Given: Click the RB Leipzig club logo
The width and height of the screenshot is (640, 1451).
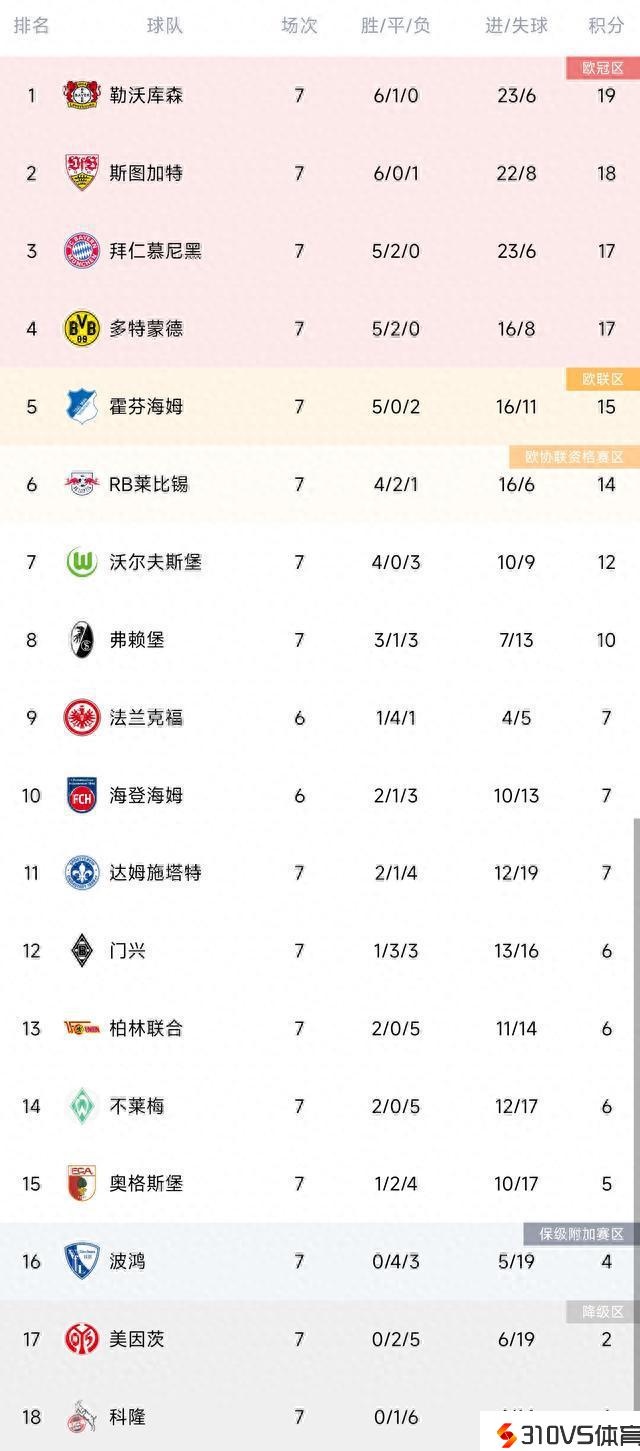Looking at the screenshot, I should (81, 484).
